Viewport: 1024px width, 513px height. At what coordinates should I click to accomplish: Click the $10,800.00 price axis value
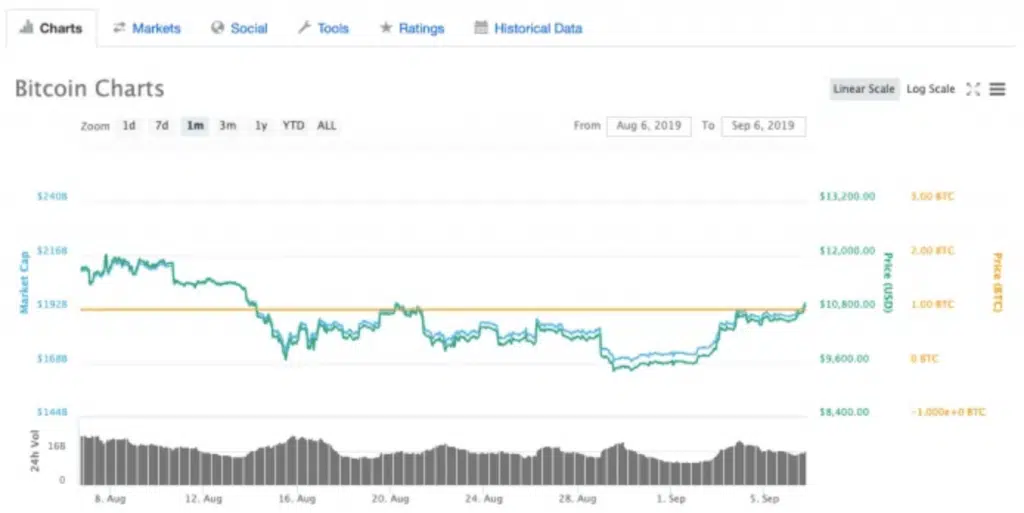point(847,304)
